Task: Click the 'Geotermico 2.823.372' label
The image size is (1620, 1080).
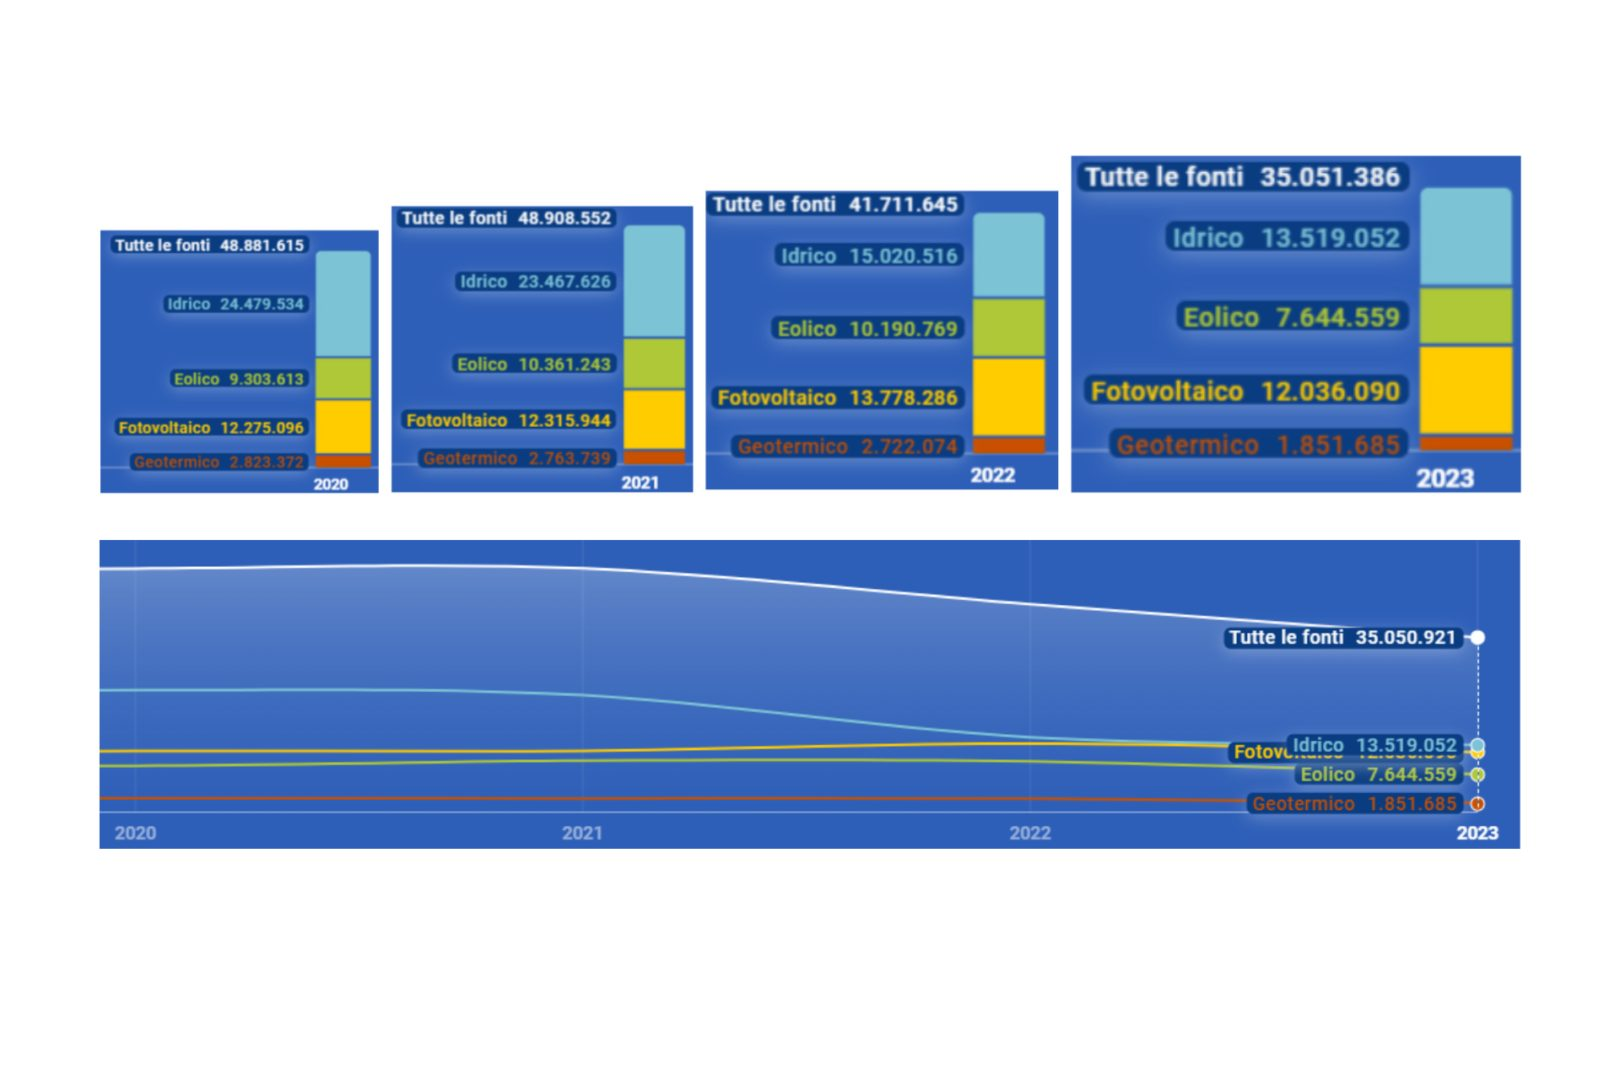Action: click(x=219, y=462)
